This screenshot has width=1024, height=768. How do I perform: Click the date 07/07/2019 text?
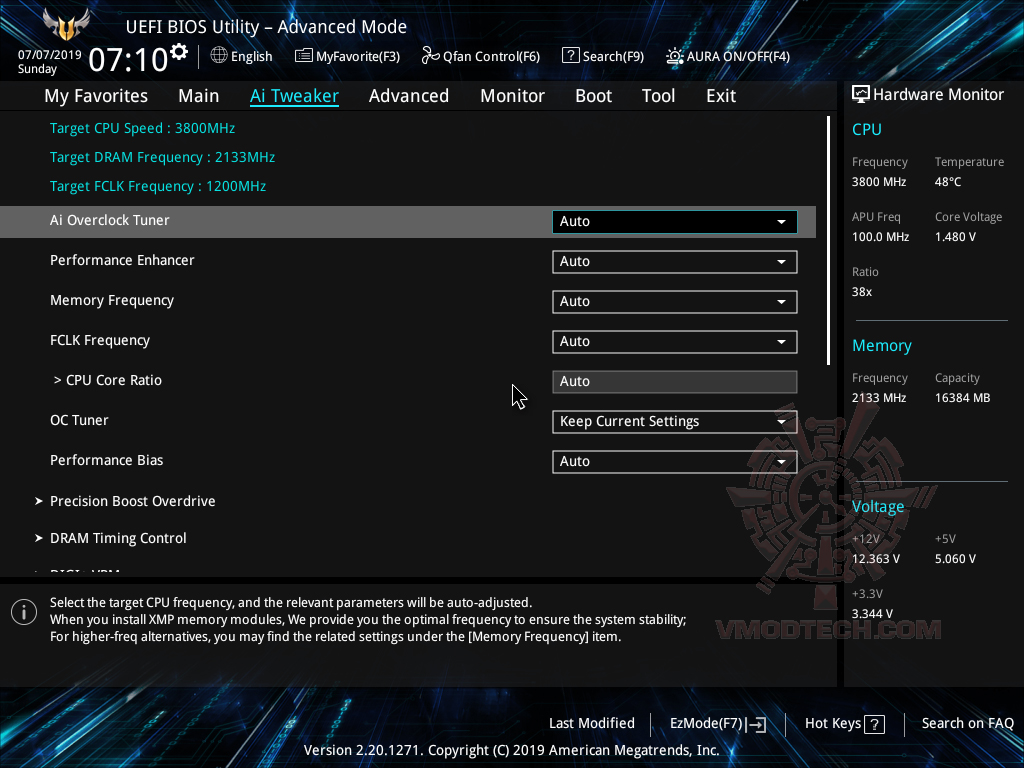coord(50,55)
